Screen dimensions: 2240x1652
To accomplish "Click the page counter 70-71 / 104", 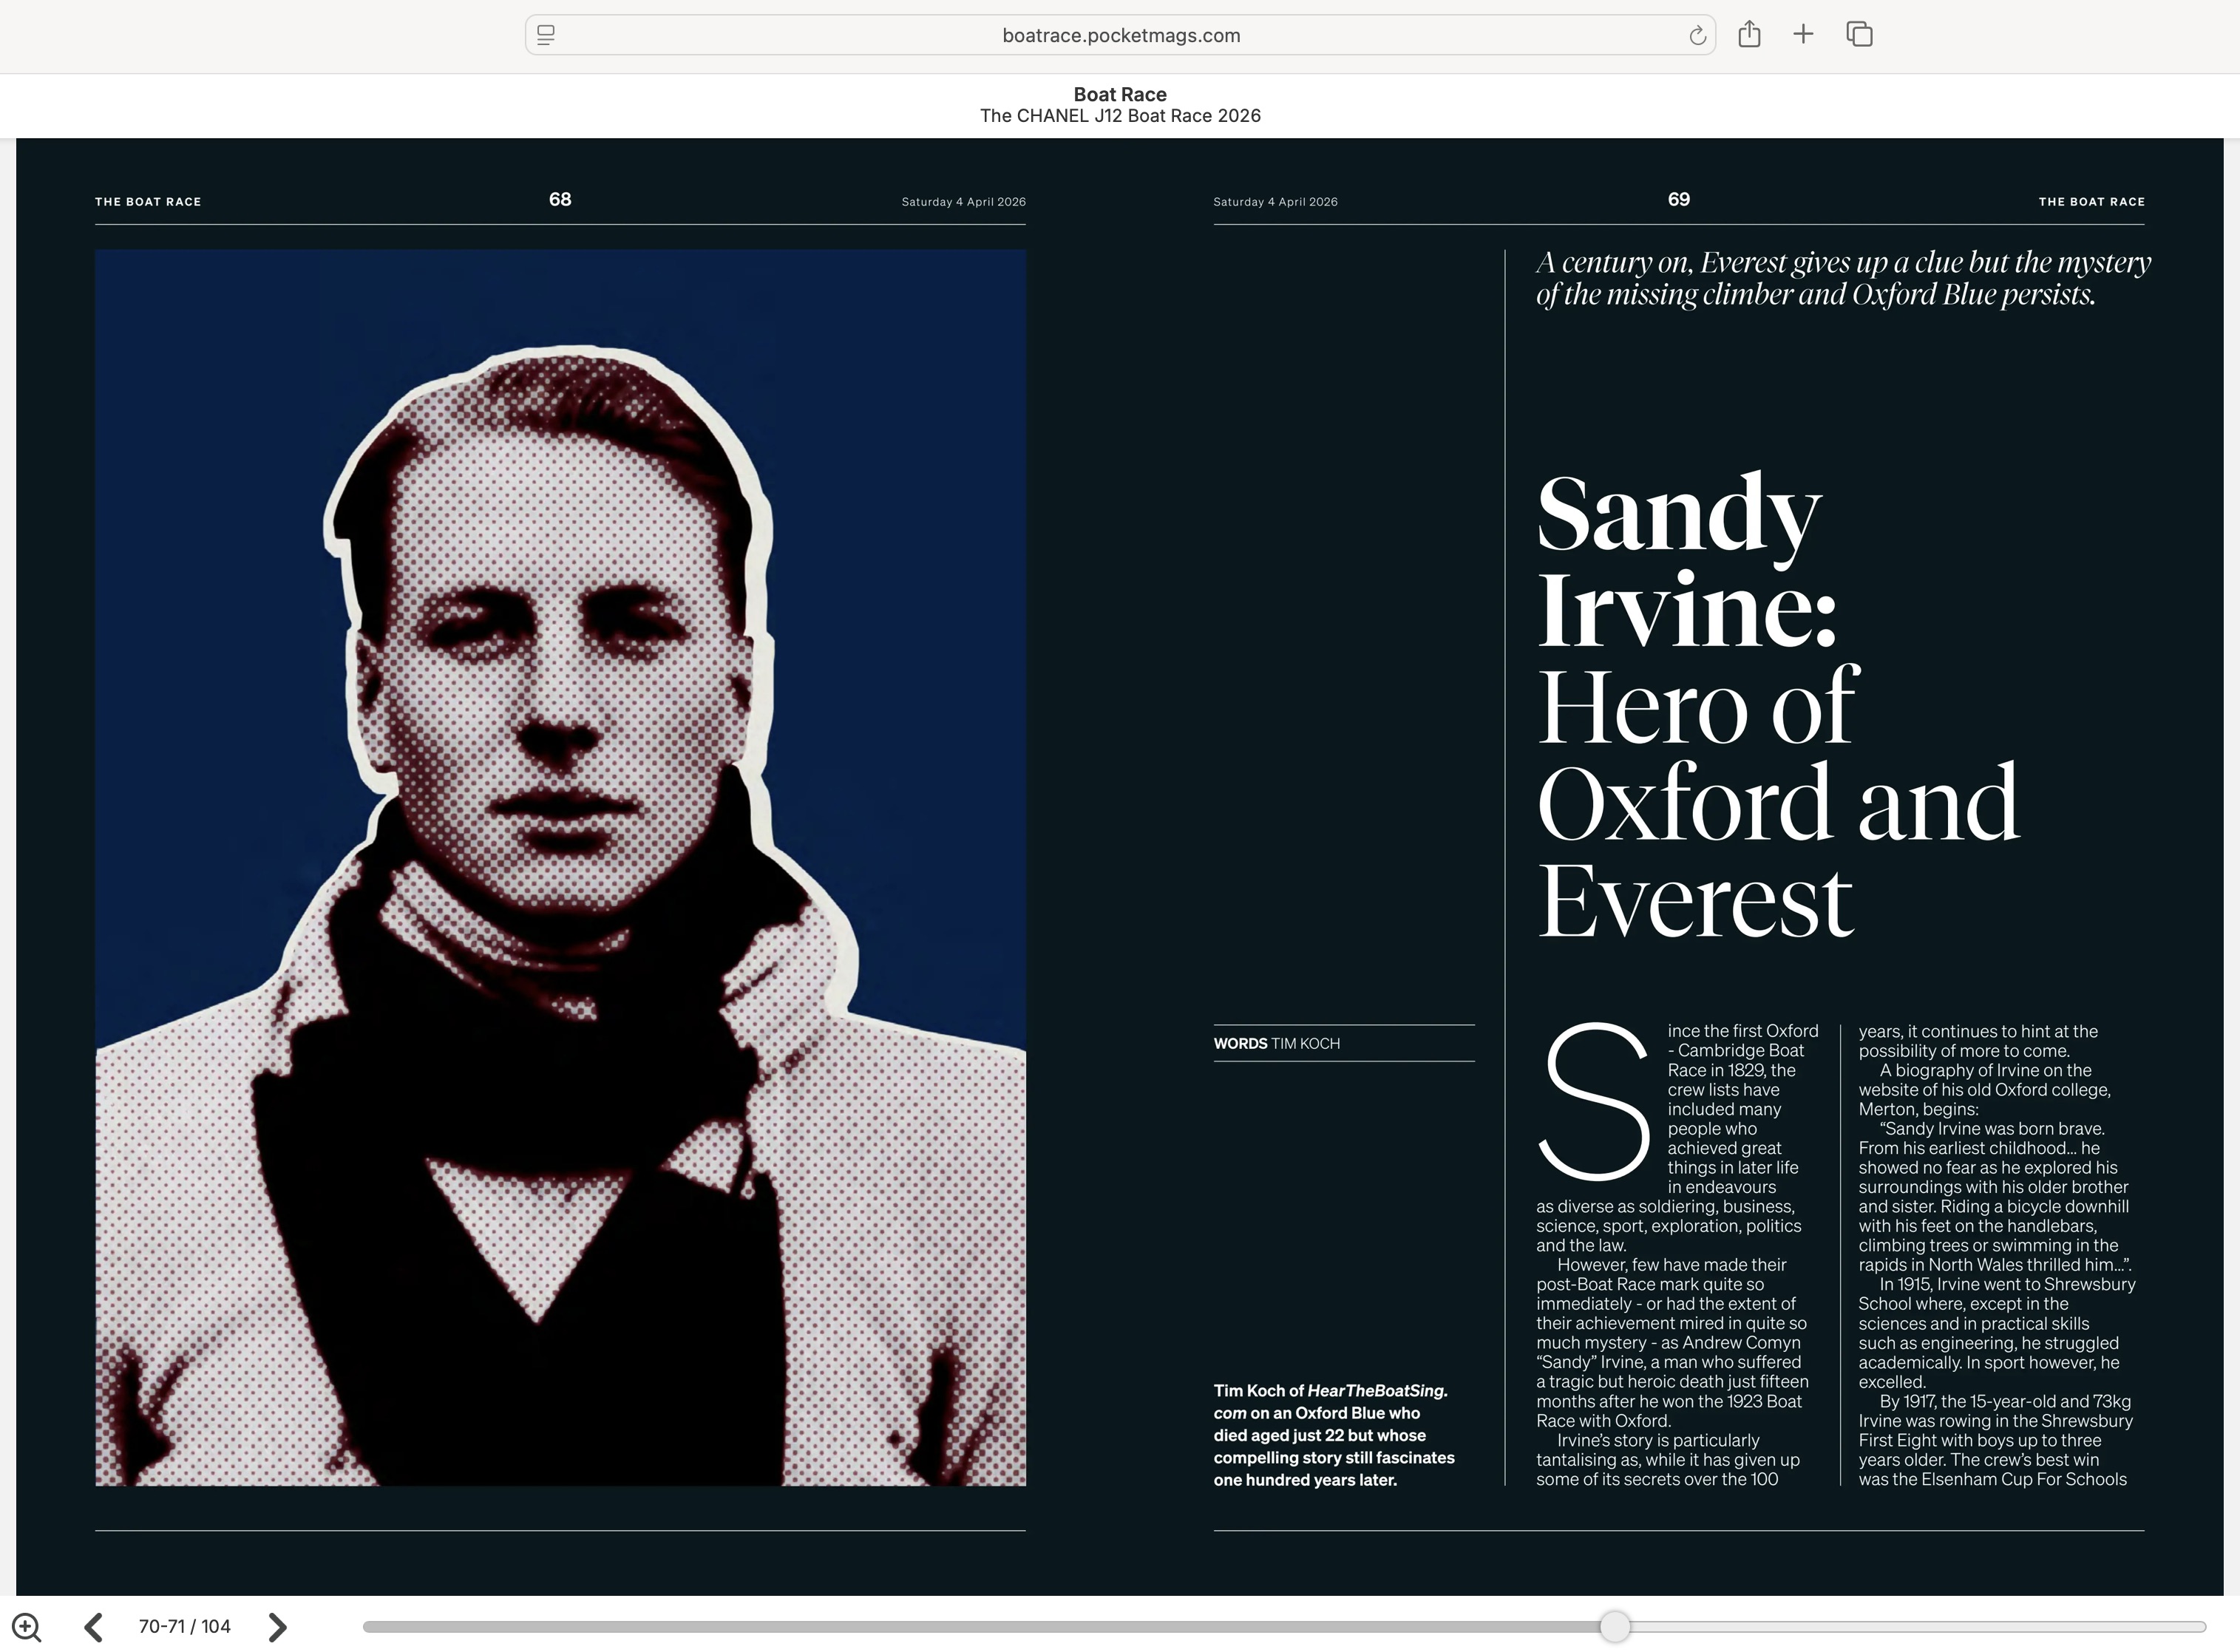I will click(185, 1627).
